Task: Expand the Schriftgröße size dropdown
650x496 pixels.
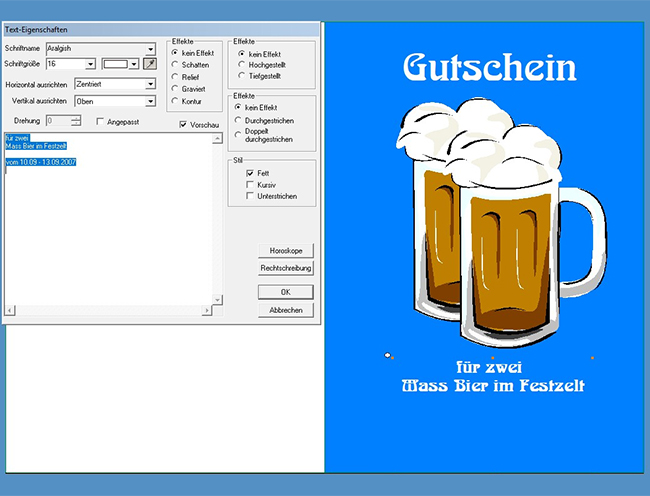Action: 91,64
